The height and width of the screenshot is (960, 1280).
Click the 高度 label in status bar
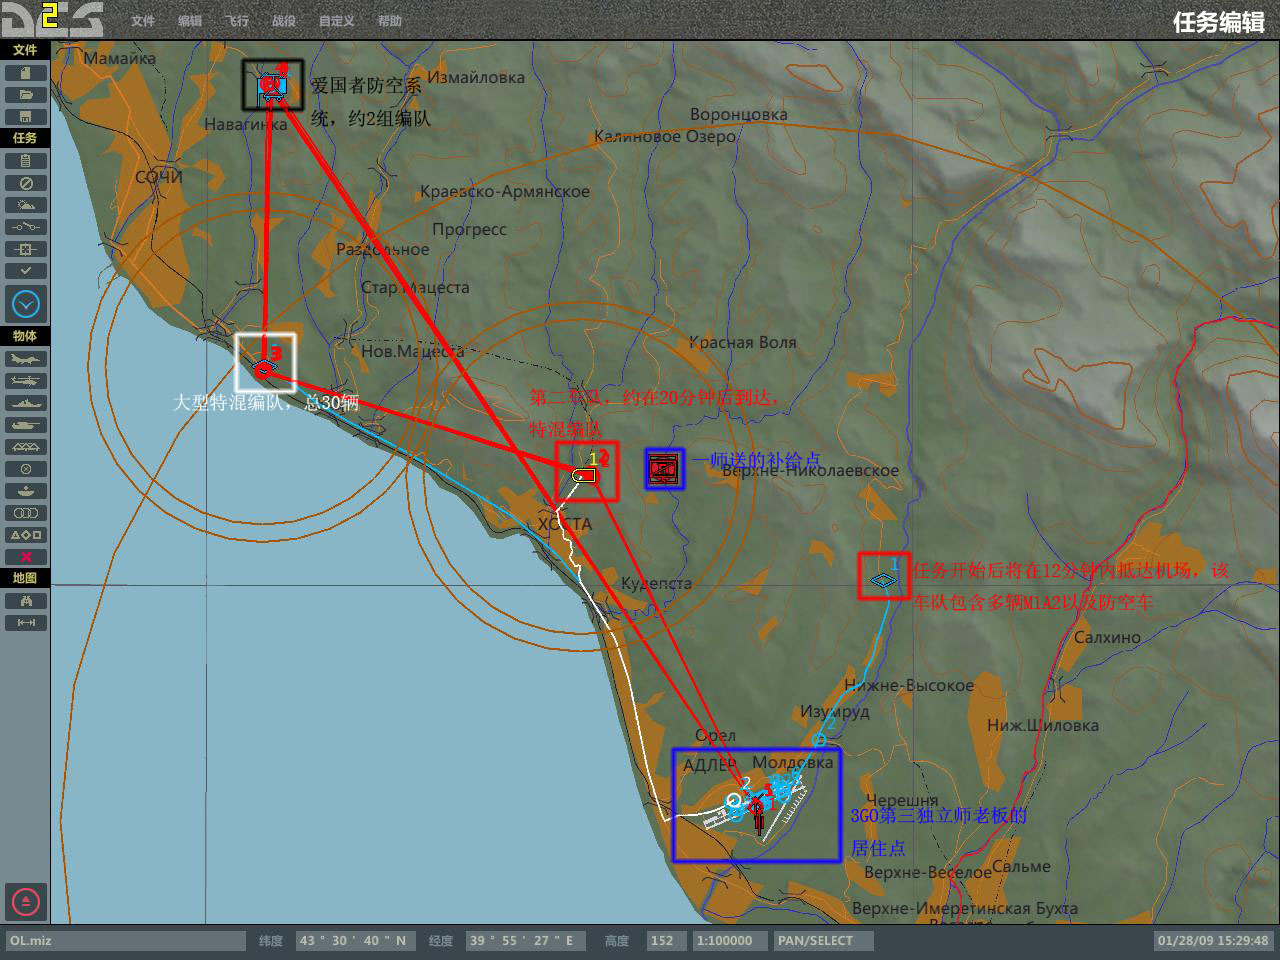pos(617,941)
